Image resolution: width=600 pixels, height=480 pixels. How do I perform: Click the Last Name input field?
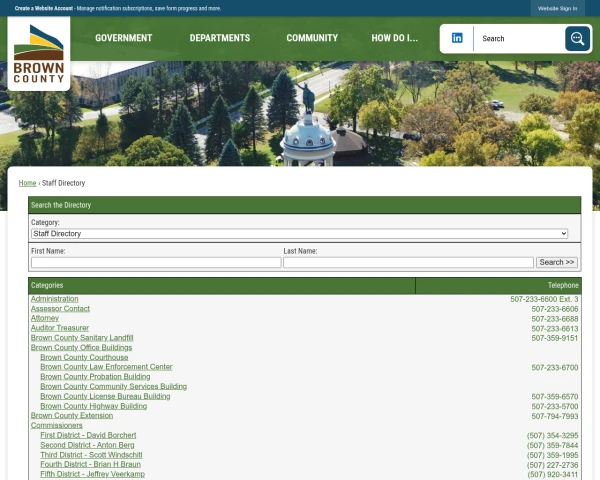[408, 263]
